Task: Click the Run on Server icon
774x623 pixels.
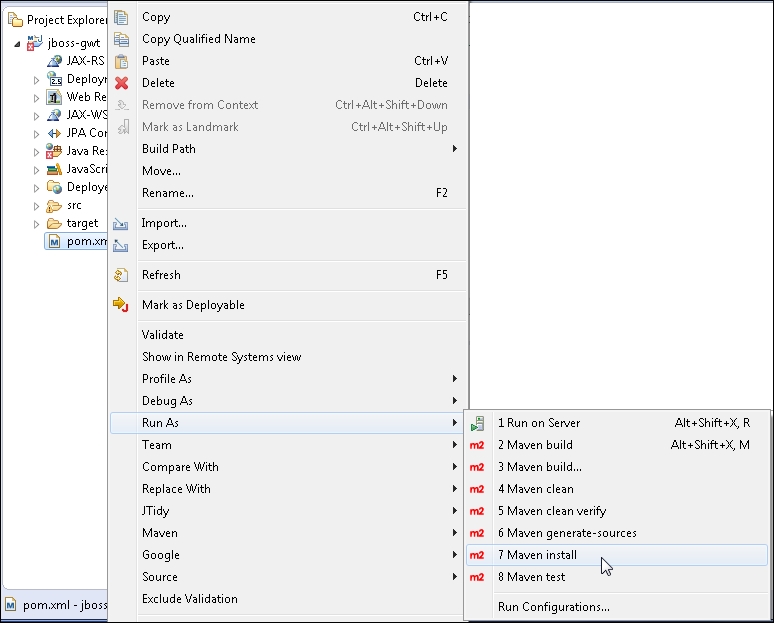Action: 477,424
